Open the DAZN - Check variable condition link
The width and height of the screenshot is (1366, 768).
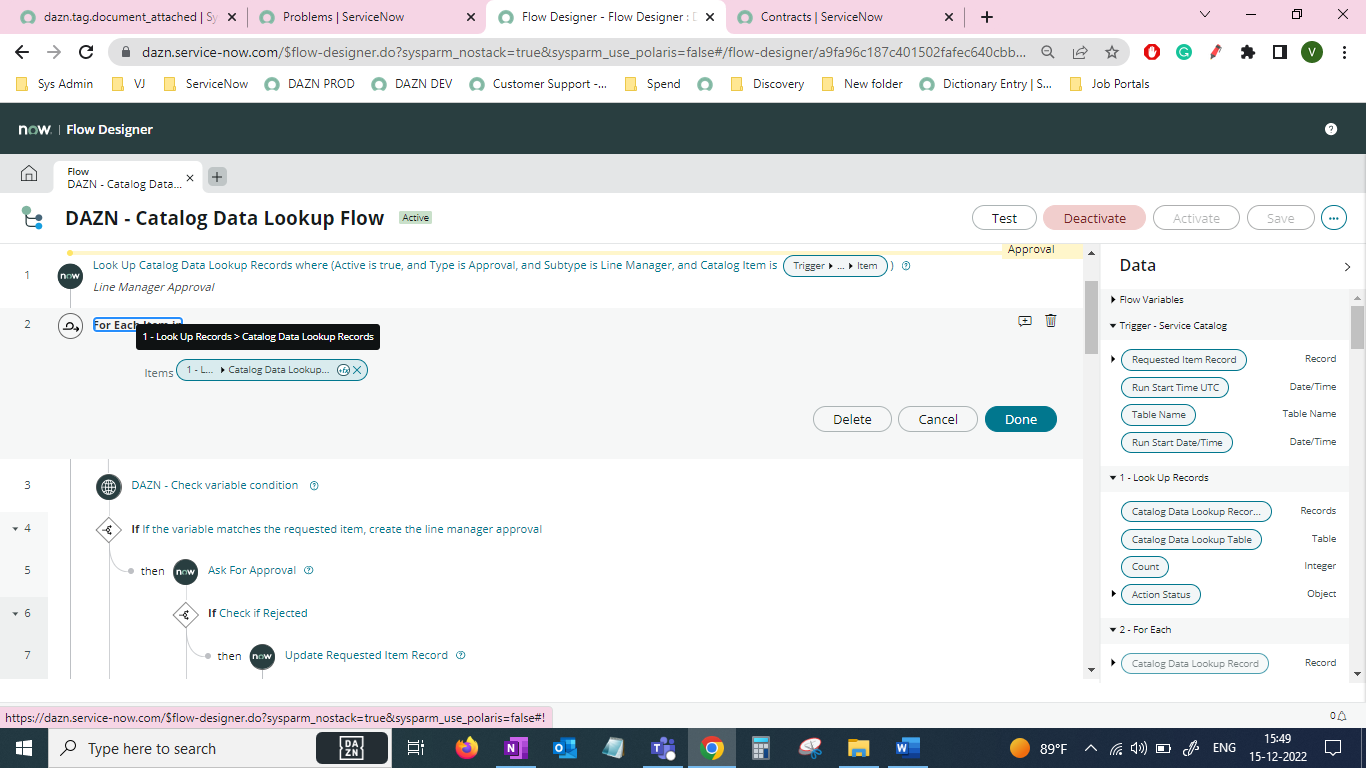tap(215, 486)
